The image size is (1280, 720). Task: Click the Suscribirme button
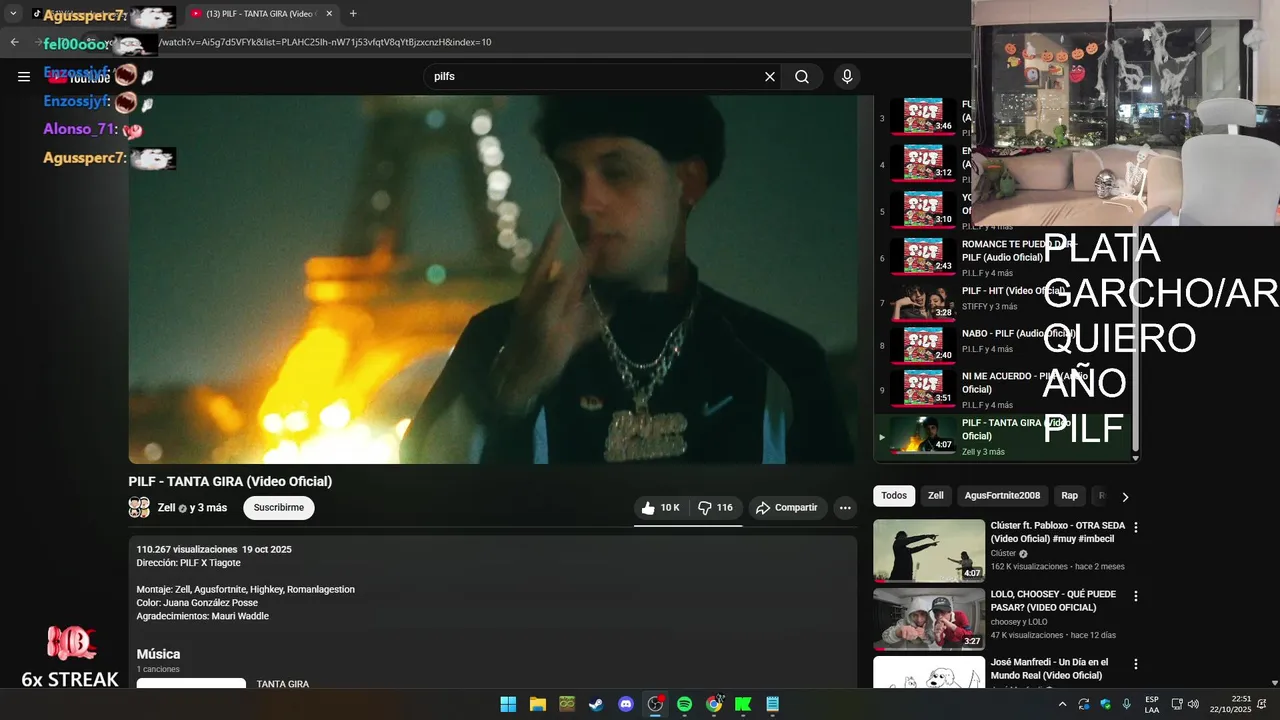coord(279,508)
